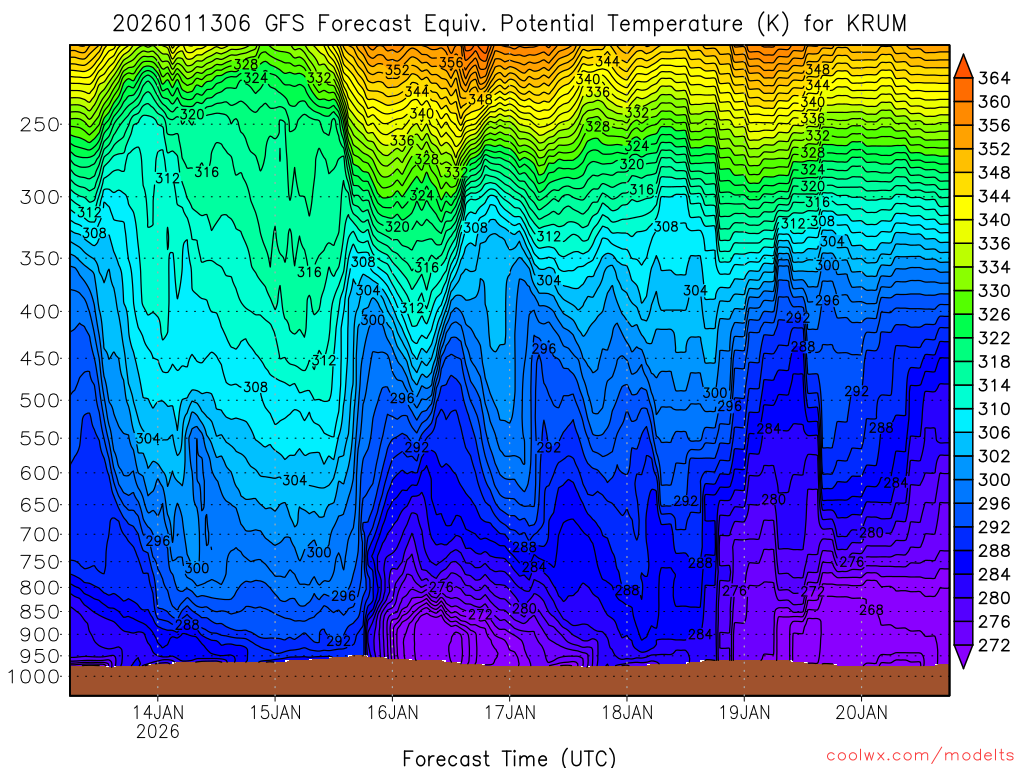Click the 314 value on the colorbar
Viewport: 1024px width, 768px height.
click(994, 385)
